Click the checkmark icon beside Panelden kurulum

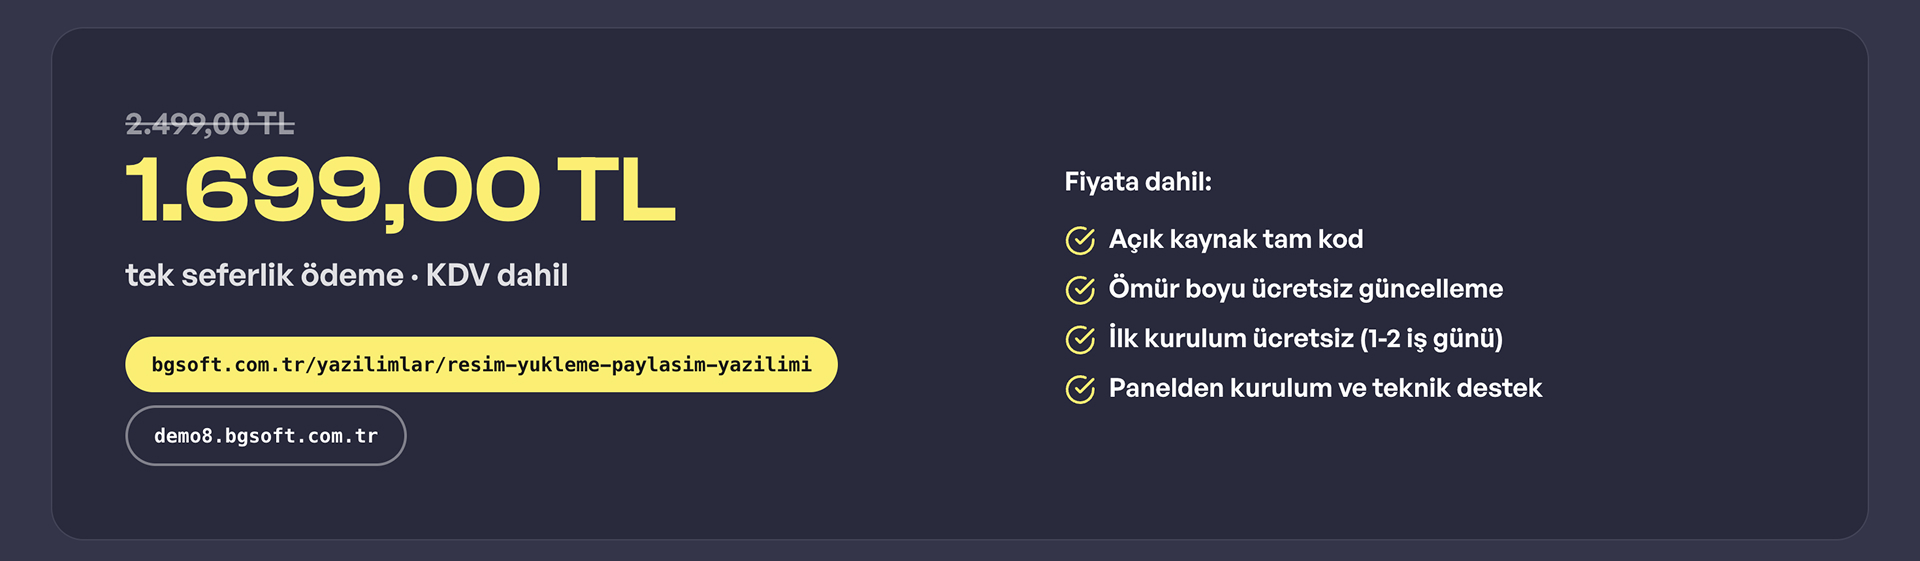(1080, 389)
